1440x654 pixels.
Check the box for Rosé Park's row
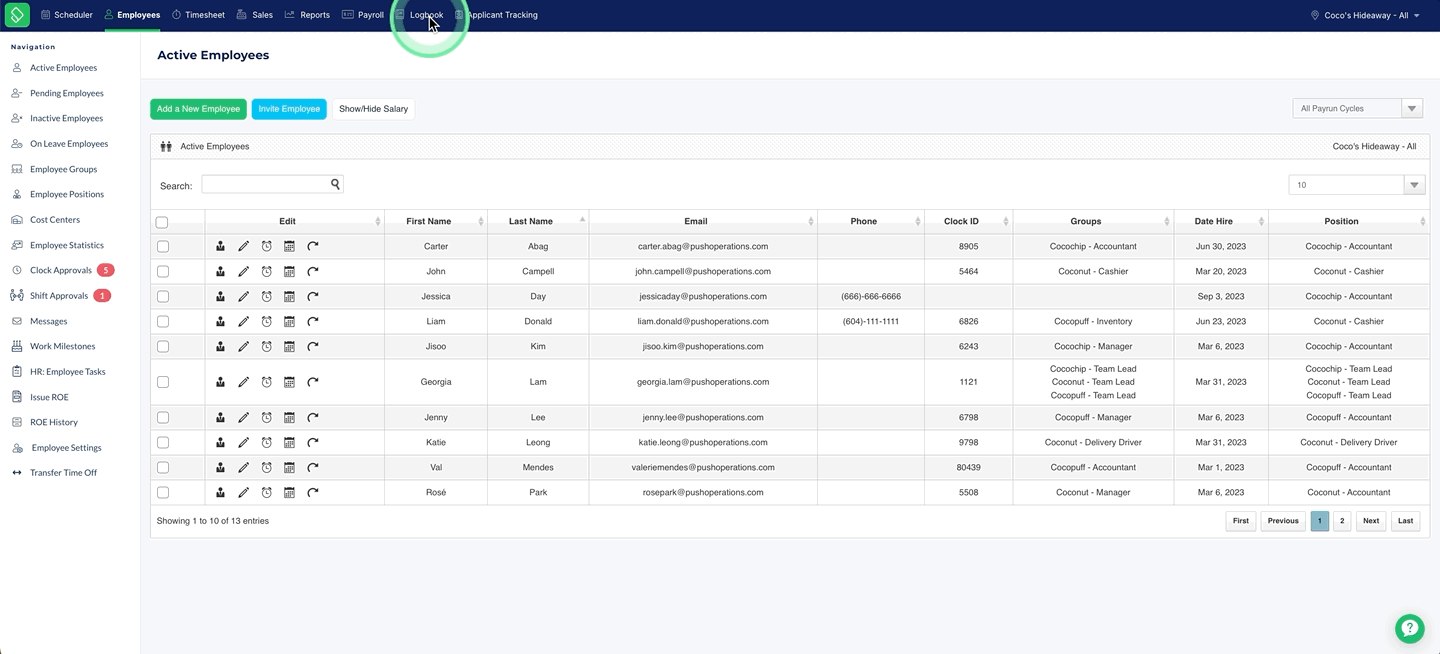click(163, 492)
